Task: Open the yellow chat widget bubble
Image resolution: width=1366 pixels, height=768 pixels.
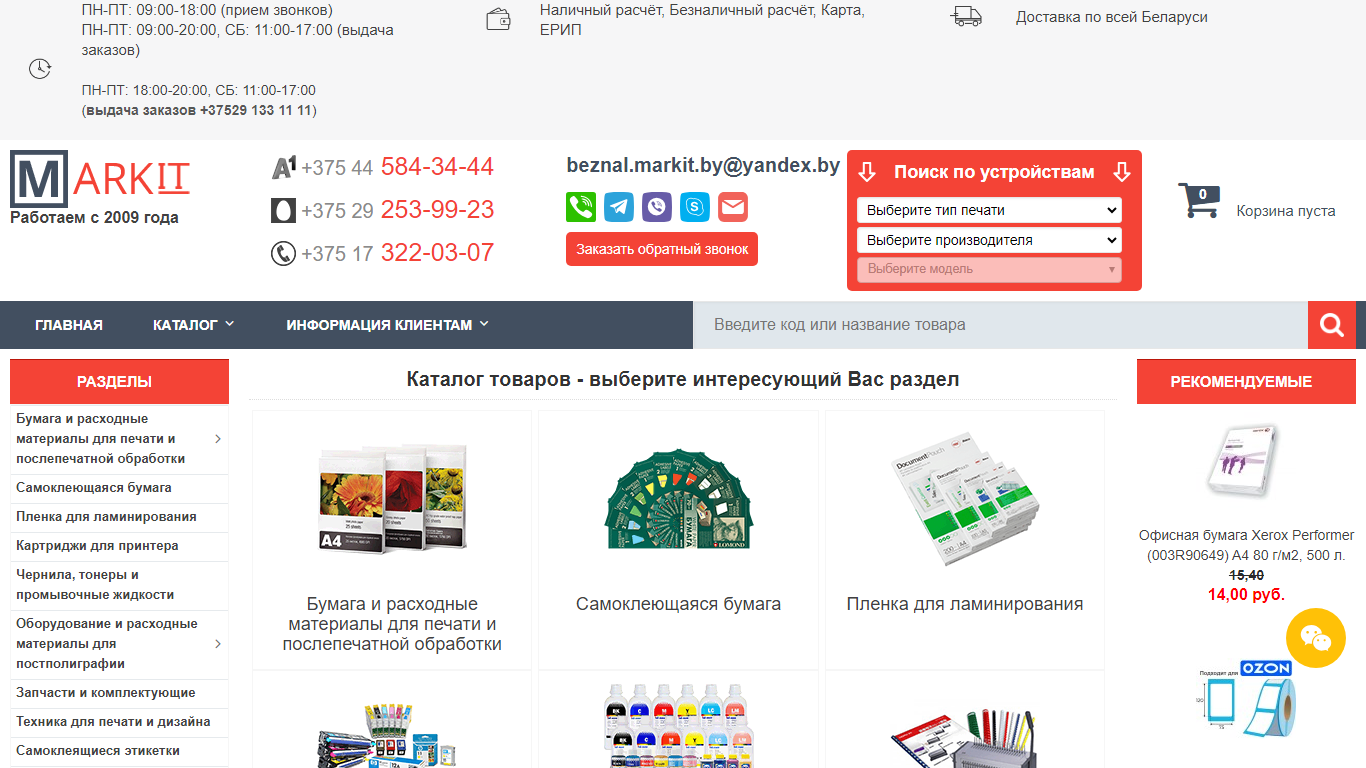Action: [1316, 638]
